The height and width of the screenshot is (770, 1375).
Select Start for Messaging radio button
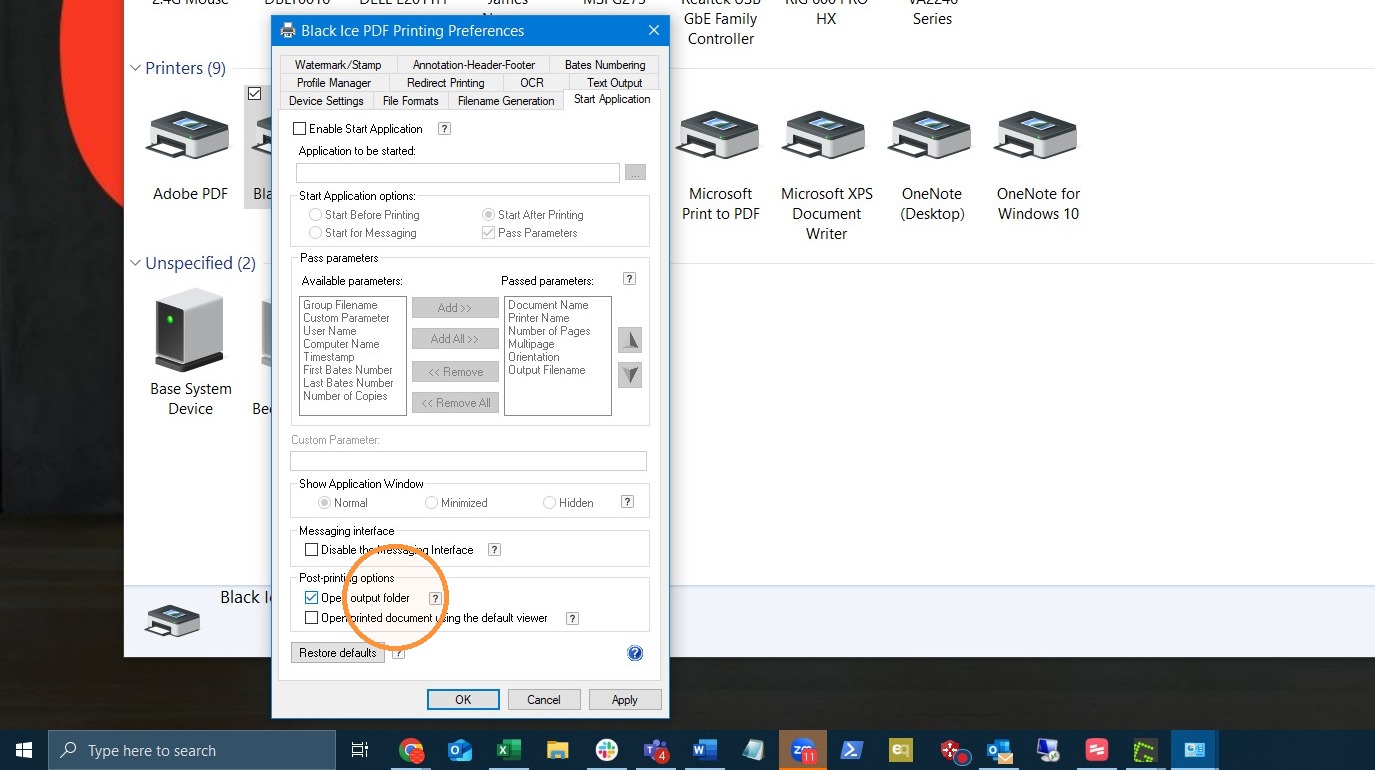[x=316, y=233]
